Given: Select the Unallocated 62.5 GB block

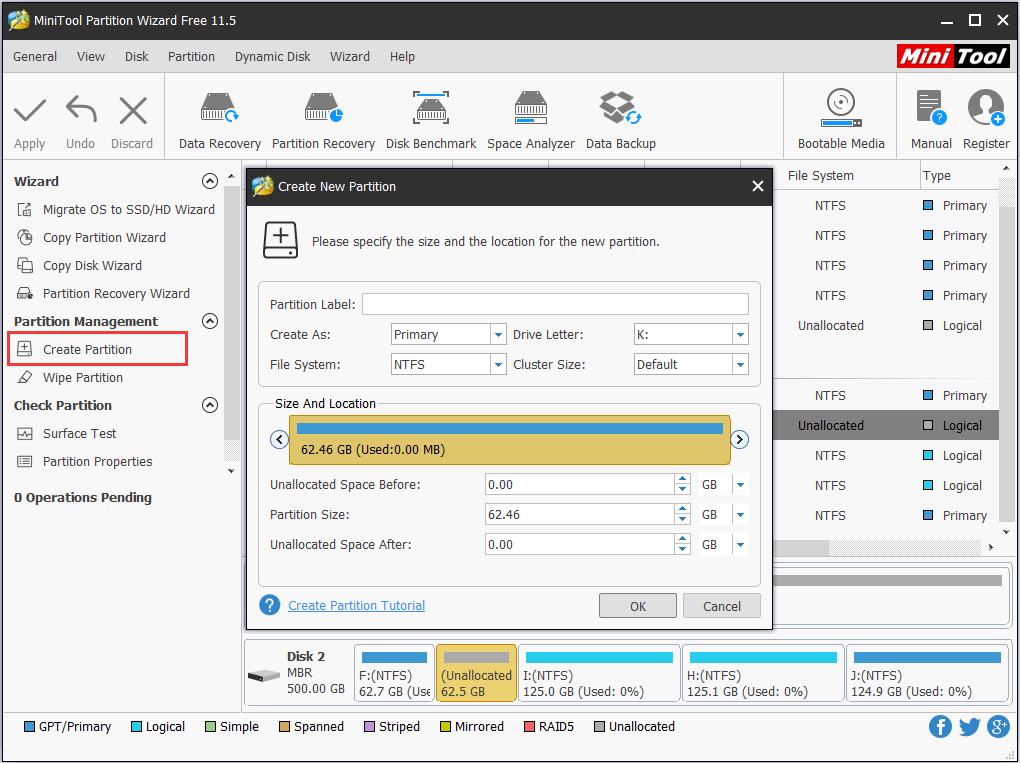Looking at the screenshot, I should pos(476,673).
